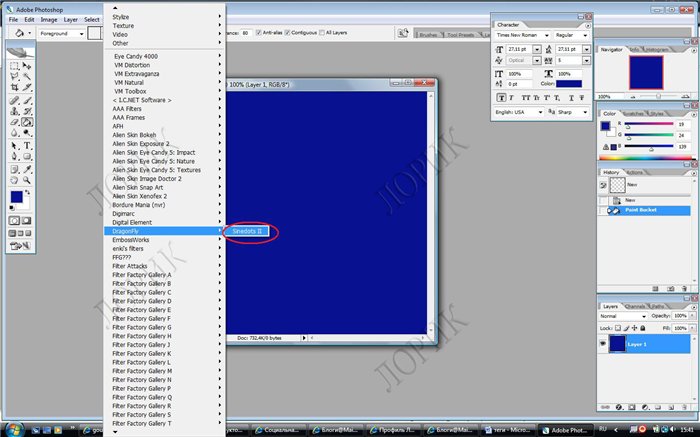Viewport: 700px width, 437px height.
Task: Select the Clone Stamp tool
Action: click(x=14, y=111)
